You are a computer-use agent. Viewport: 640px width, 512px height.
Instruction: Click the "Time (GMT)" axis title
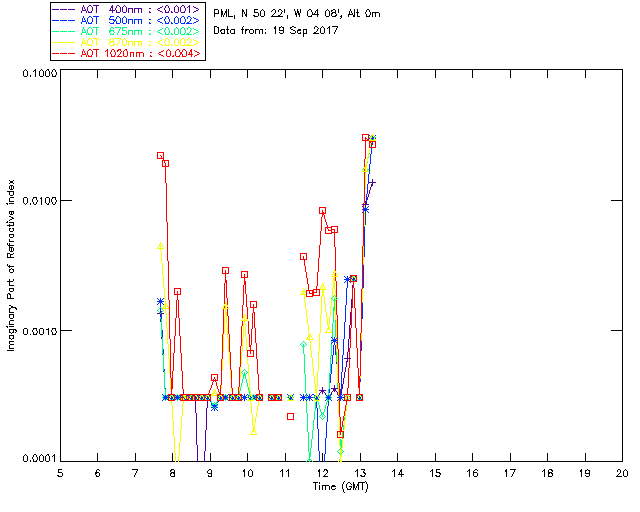pos(340,487)
